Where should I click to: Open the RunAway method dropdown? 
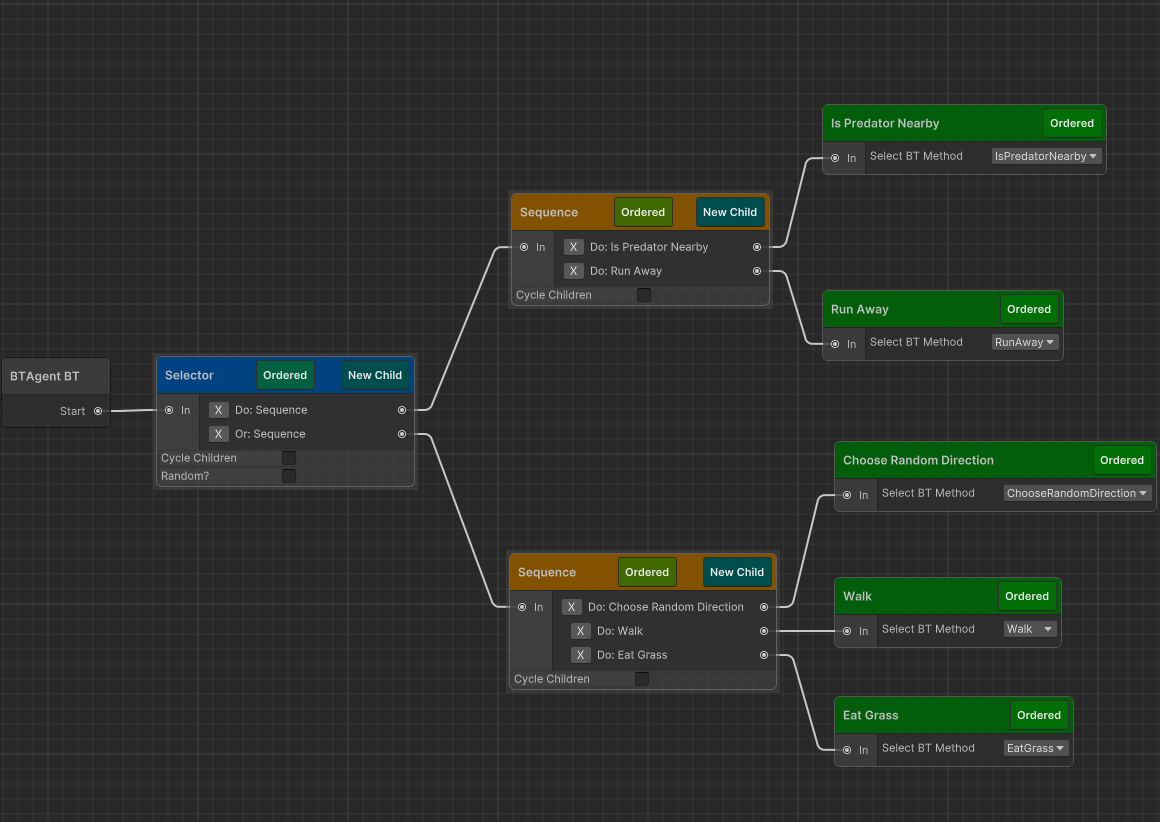(1023, 342)
